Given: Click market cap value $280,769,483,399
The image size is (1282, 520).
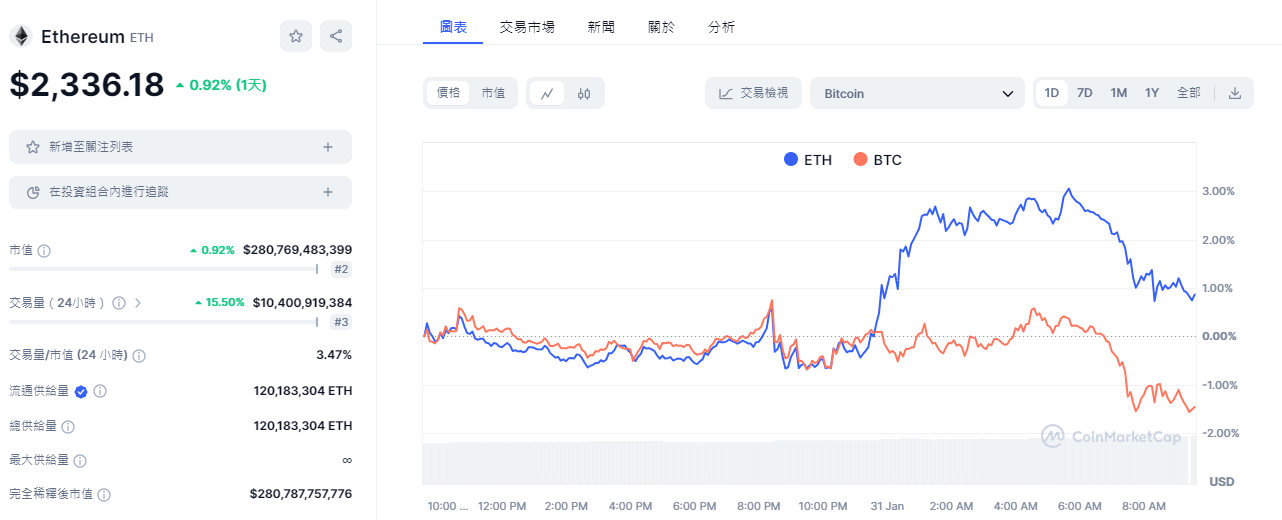Looking at the screenshot, I should coord(297,250).
